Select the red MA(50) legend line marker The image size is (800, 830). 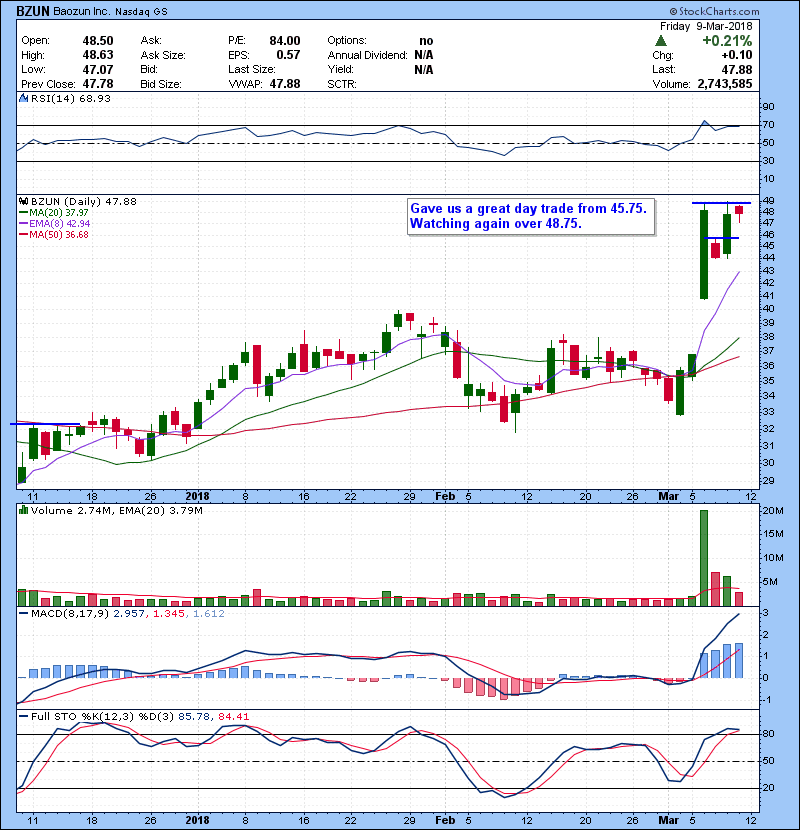[23, 235]
